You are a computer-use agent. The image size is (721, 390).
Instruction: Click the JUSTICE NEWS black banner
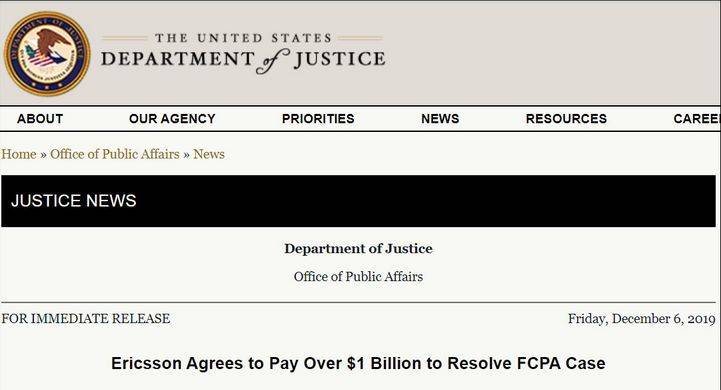tap(358, 201)
